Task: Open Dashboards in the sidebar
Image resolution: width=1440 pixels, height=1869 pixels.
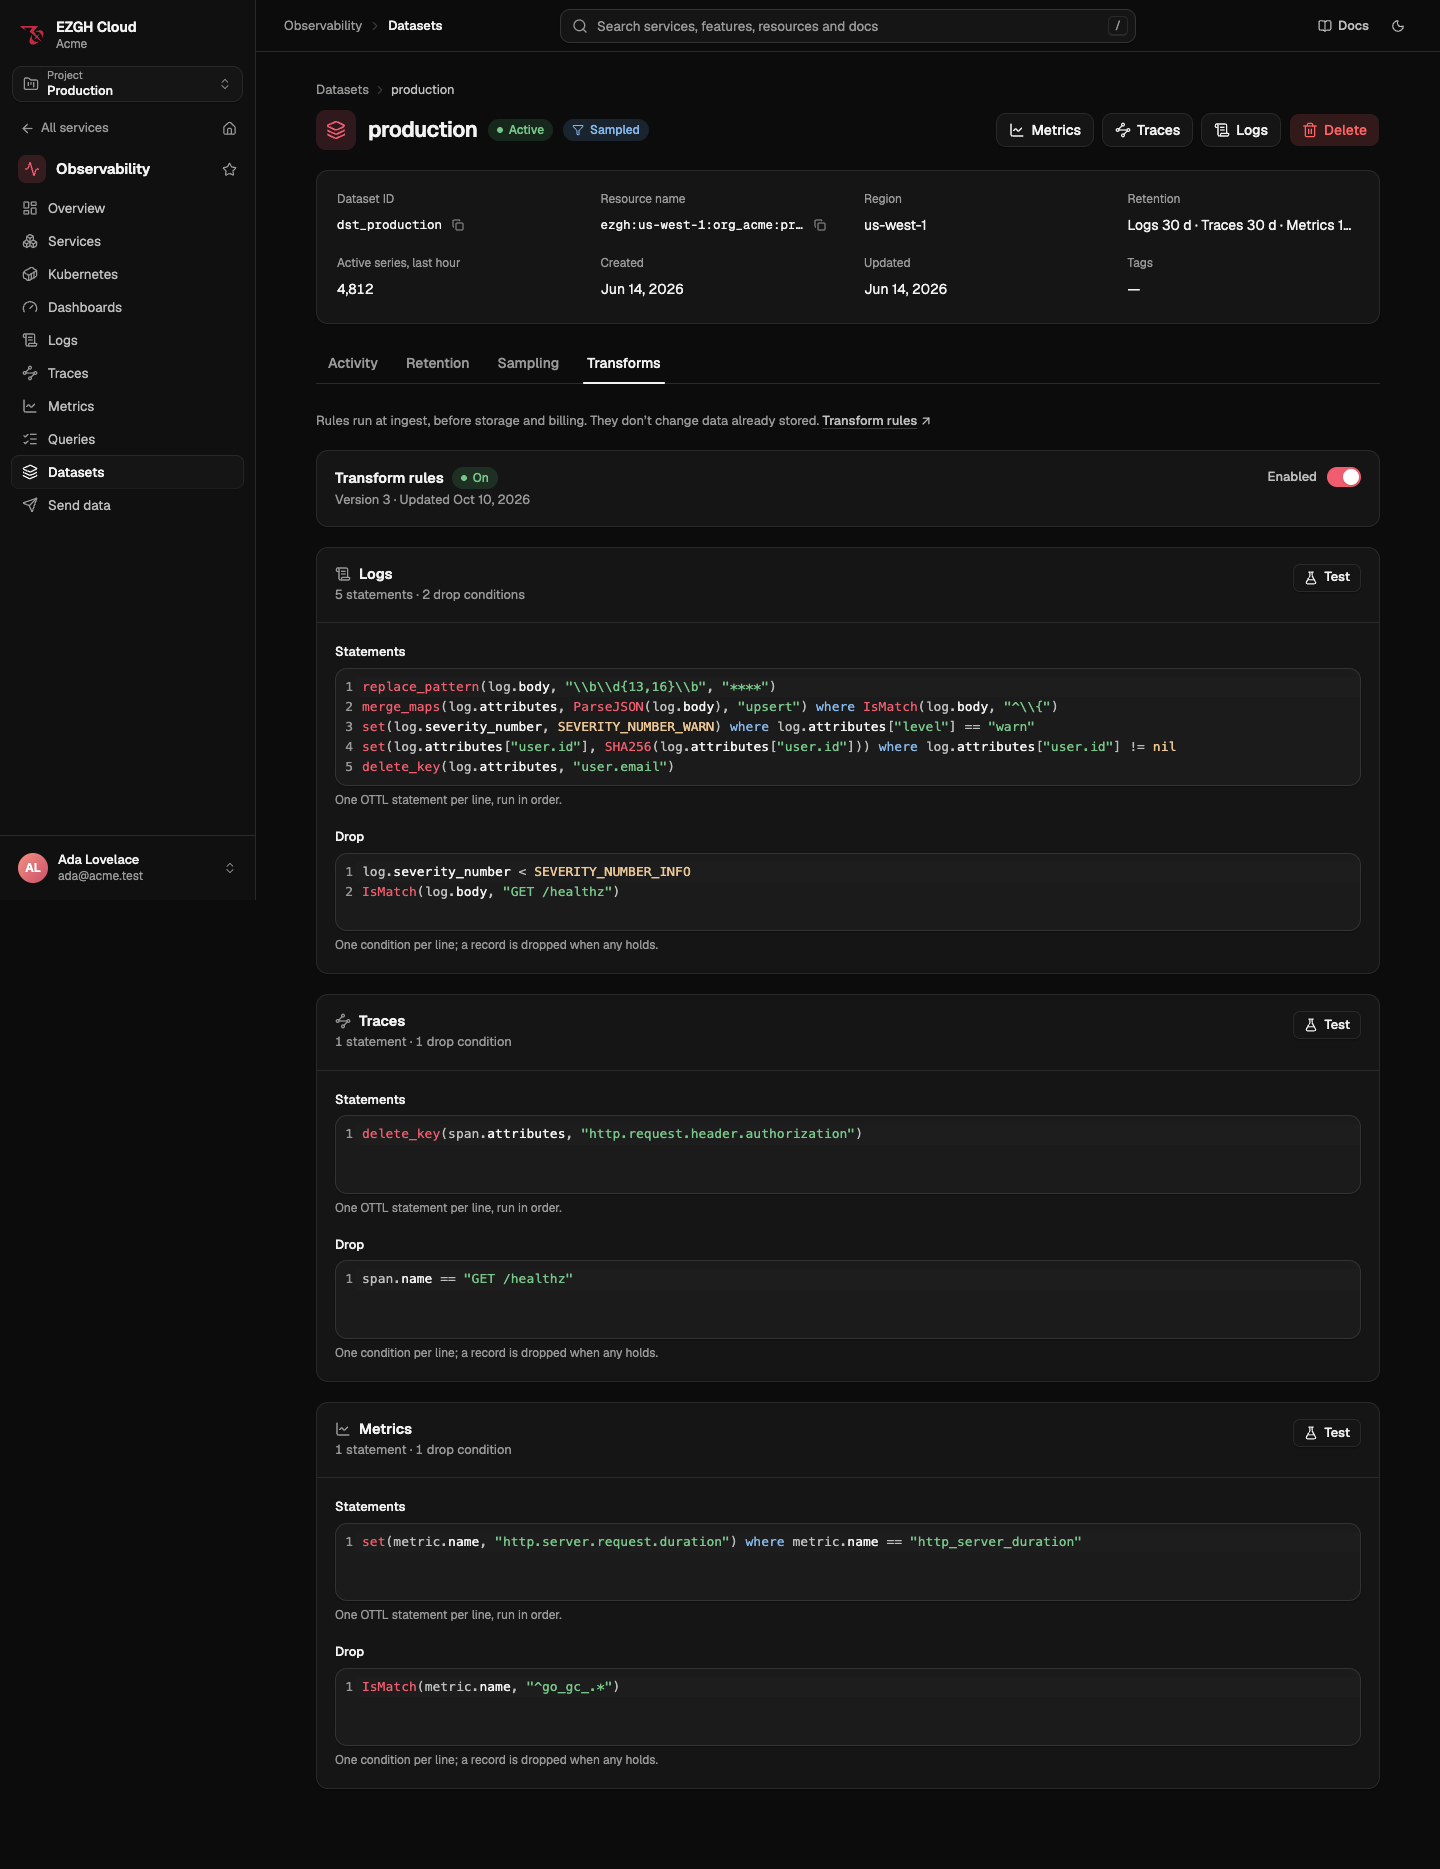Action: pyautogui.click(x=127, y=307)
